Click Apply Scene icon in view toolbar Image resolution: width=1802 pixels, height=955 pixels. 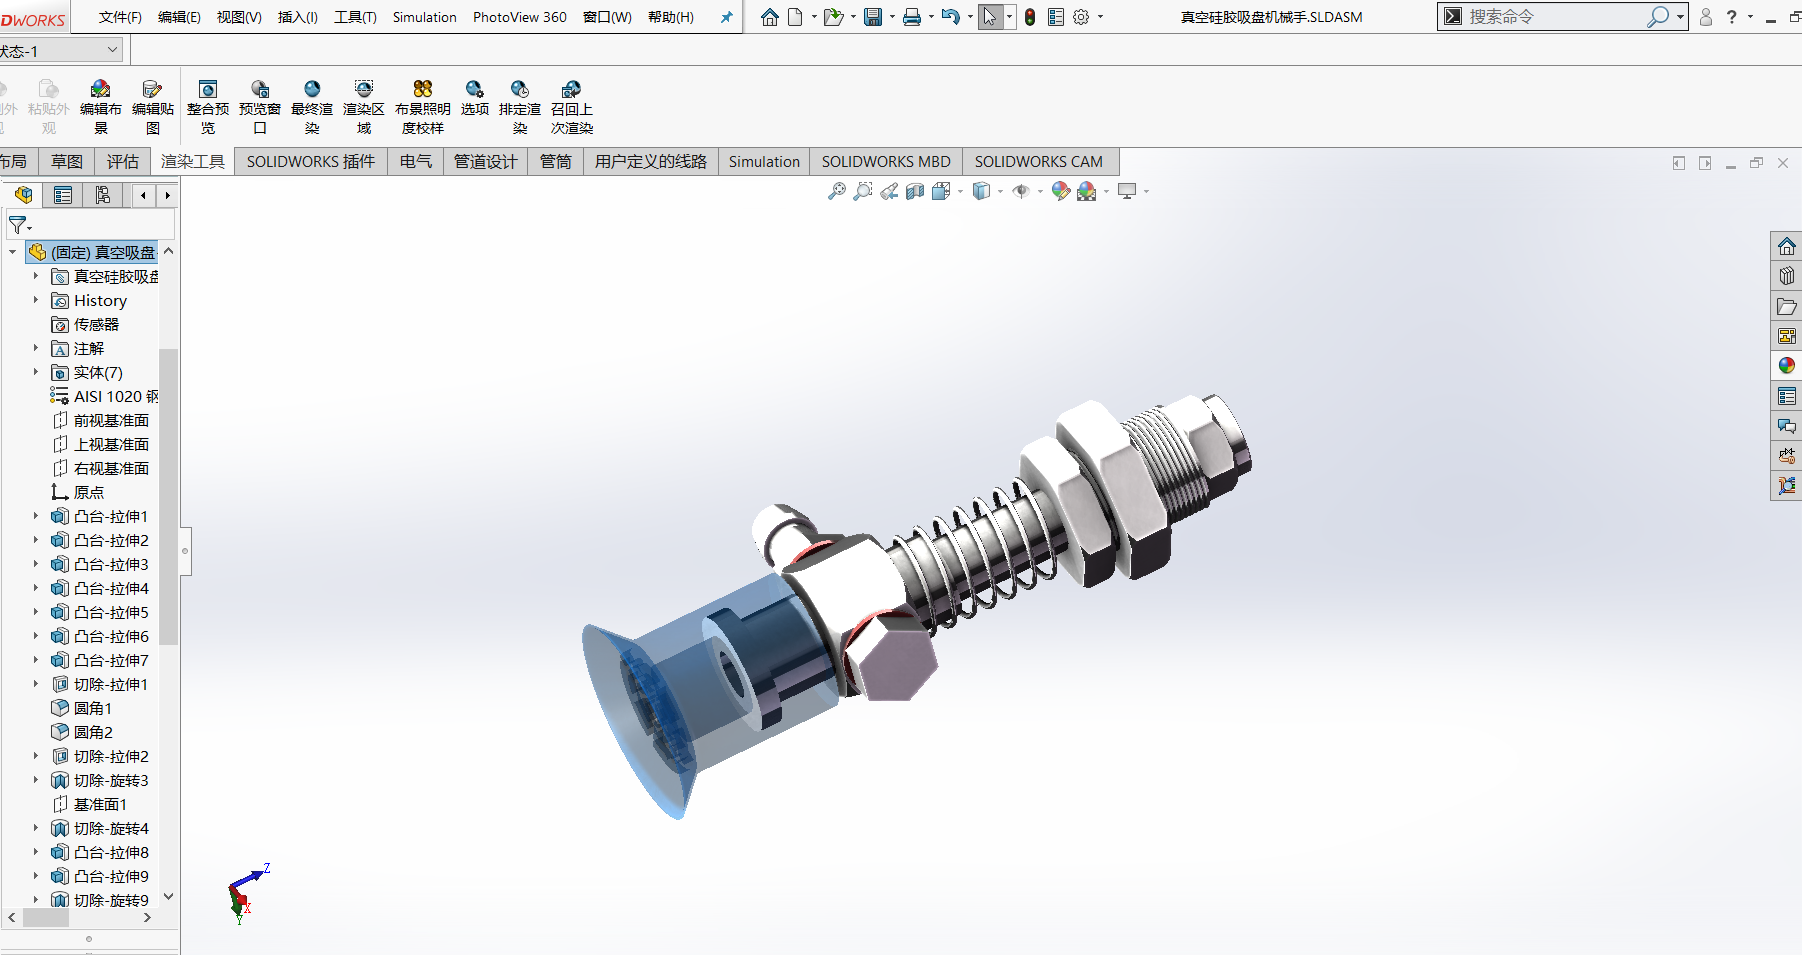point(1087,191)
